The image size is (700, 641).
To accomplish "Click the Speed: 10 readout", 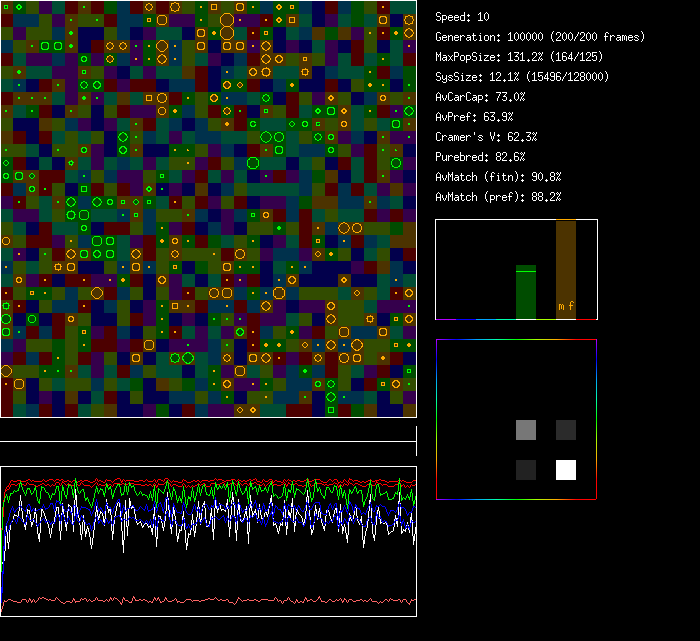I will [x=463, y=17].
